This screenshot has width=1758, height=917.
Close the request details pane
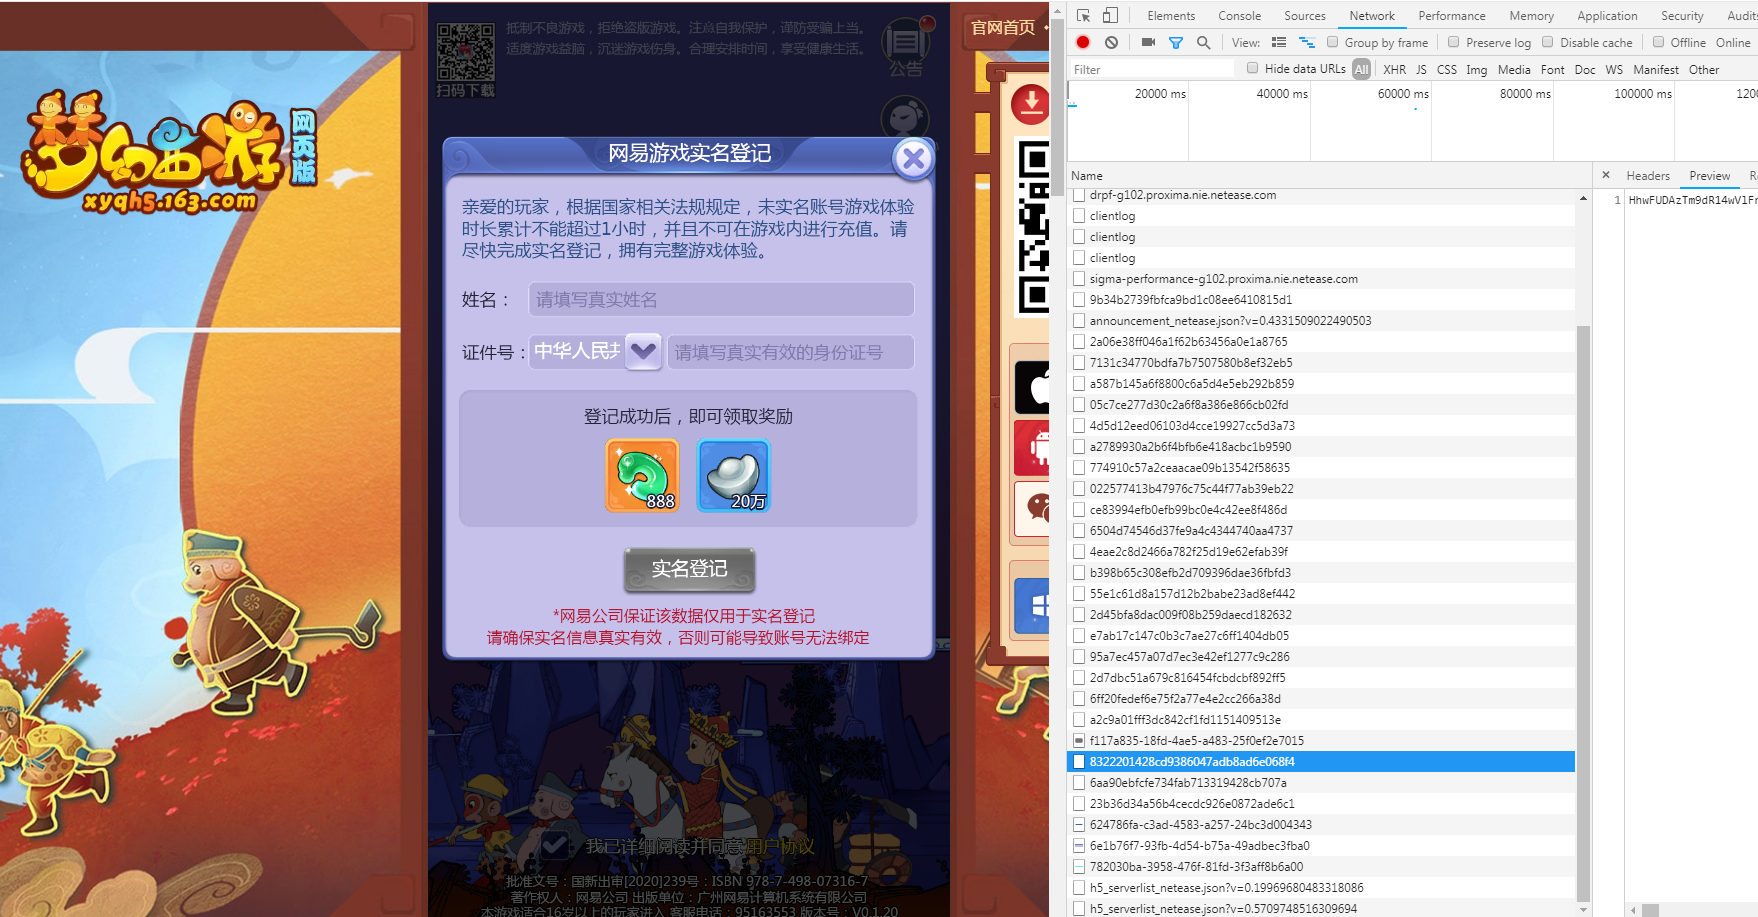1606,175
